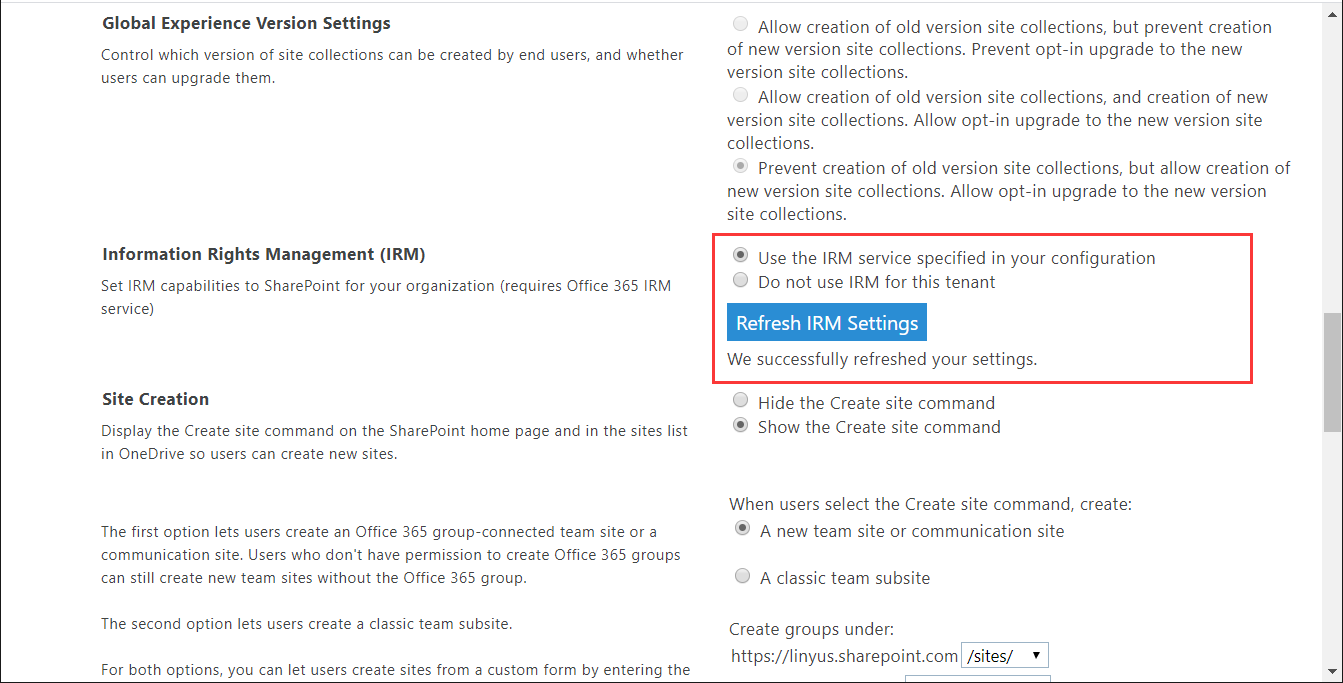
Task: Click the 'Global Experience Version Settings' heading
Action: click(246, 22)
